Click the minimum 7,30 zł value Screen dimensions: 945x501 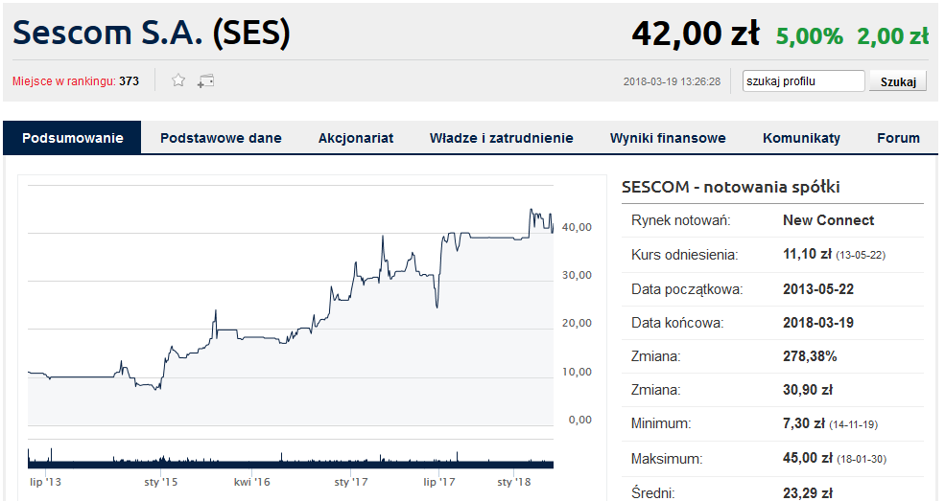point(803,423)
